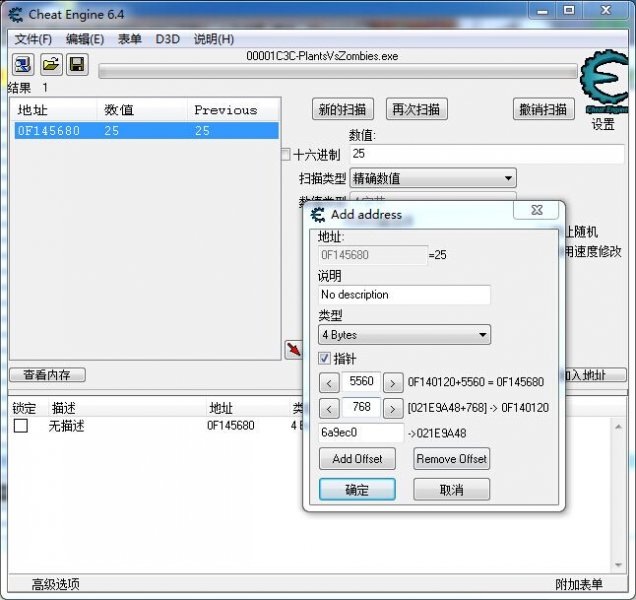This screenshot has height=600, width=636.
Task: Open the 编辑(E) menu
Action: (85, 39)
